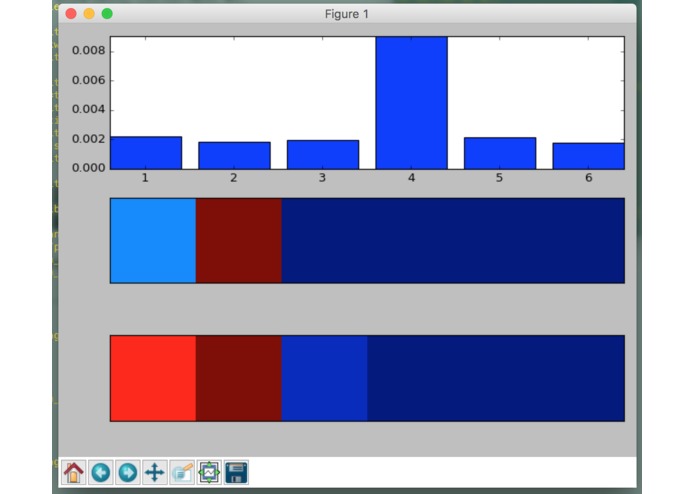Click bar 6 in the bar chart
Screen dimensions: 695x494
coord(588,156)
